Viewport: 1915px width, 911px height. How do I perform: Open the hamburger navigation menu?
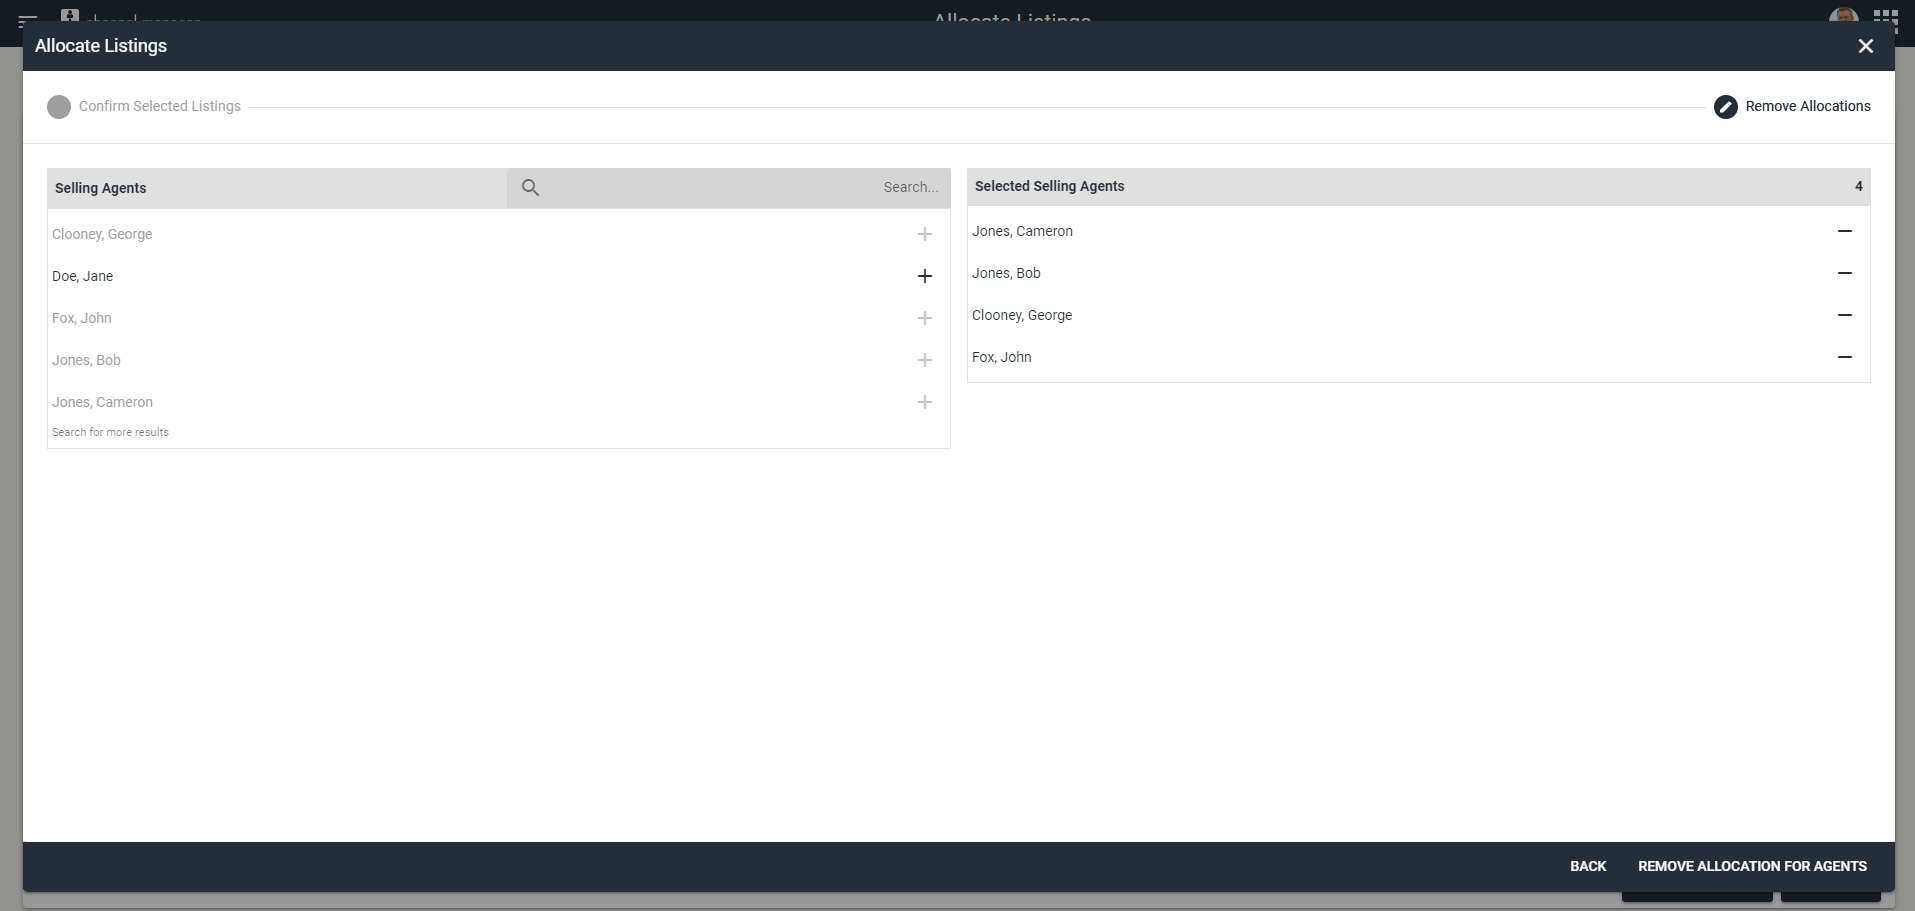click(27, 17)
